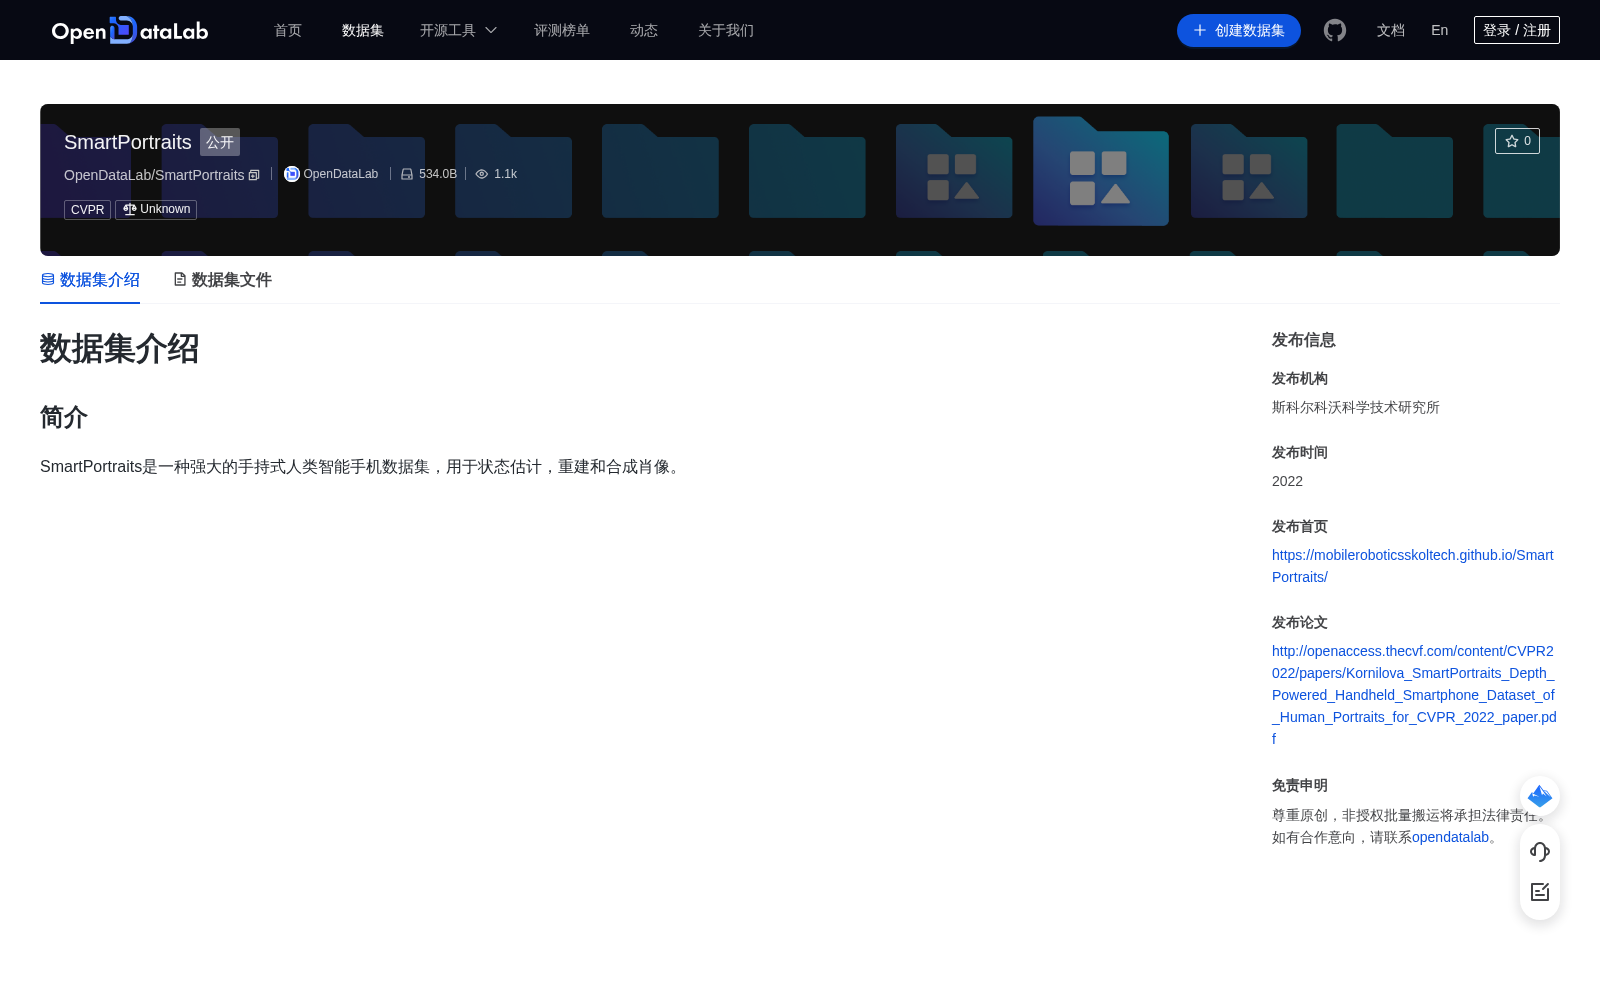Screen dimensions: 1600x1000
Task: Click the 534.0B size value
Action: coord(438,174)
